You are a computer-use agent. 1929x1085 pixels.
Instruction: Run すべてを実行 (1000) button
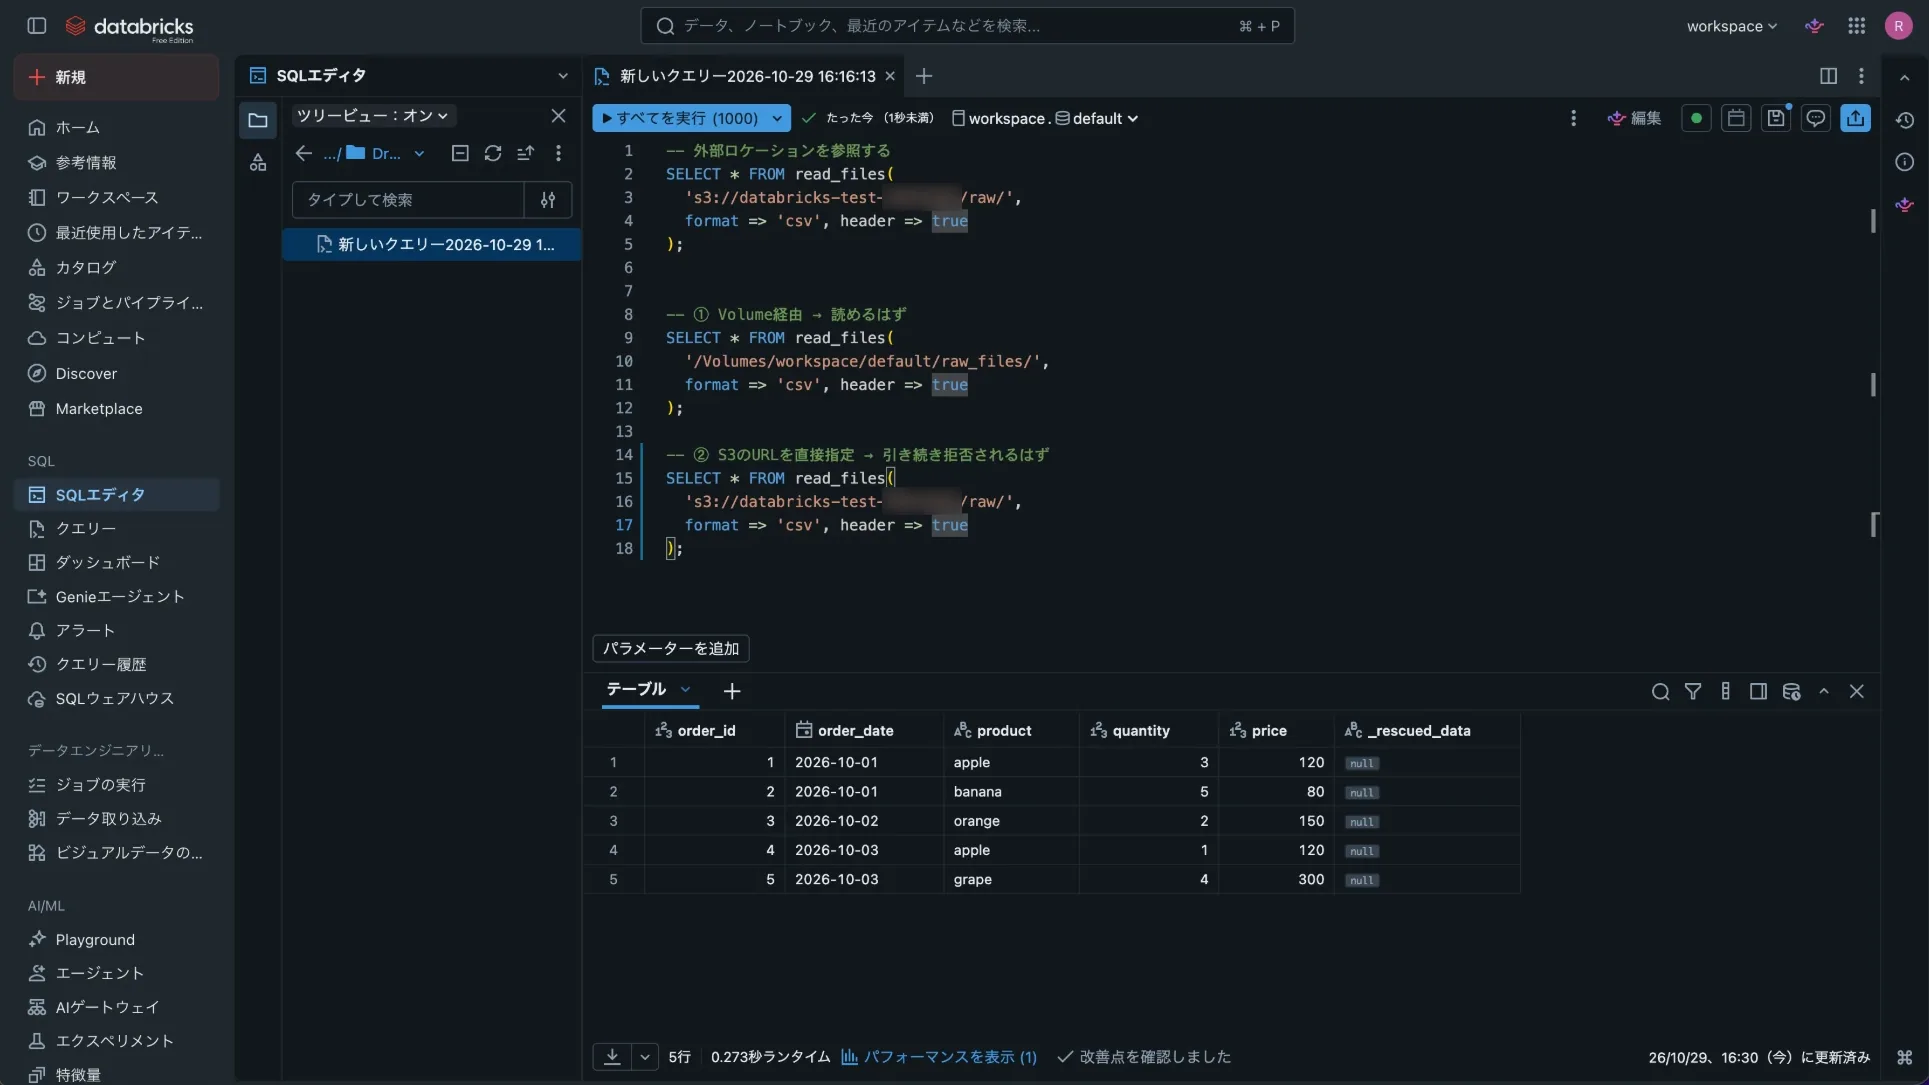click(x=679, y=118)
